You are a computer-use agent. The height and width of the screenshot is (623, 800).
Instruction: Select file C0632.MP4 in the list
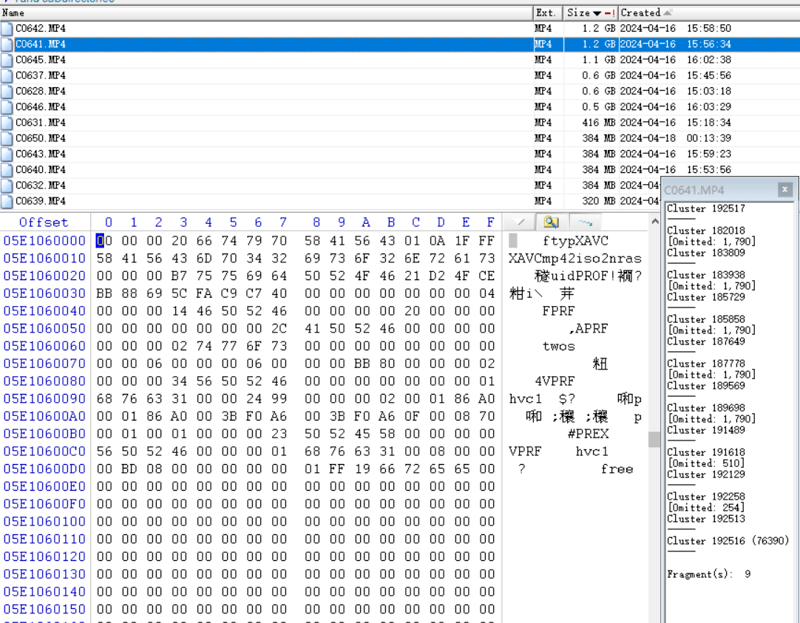pyautogui.click(x=40, y=186)
